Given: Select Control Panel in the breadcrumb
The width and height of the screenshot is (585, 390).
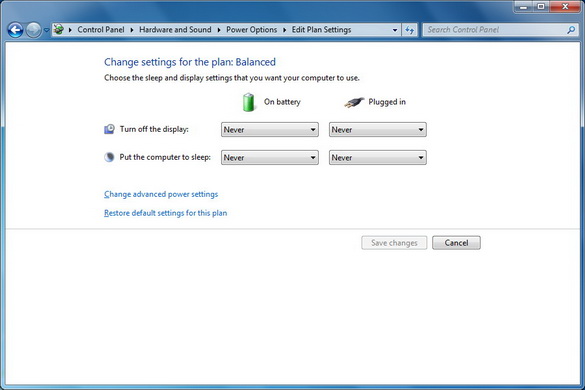Looking at the screenshot, I should coord(101,29).
